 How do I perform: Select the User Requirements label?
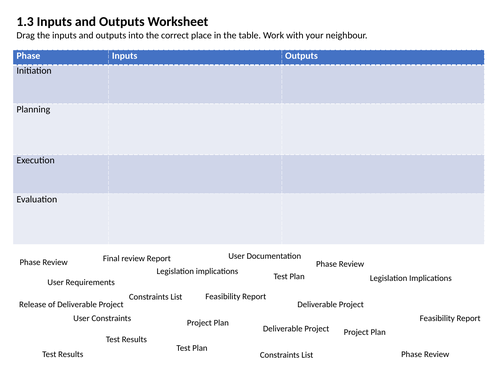pos(81,282)
